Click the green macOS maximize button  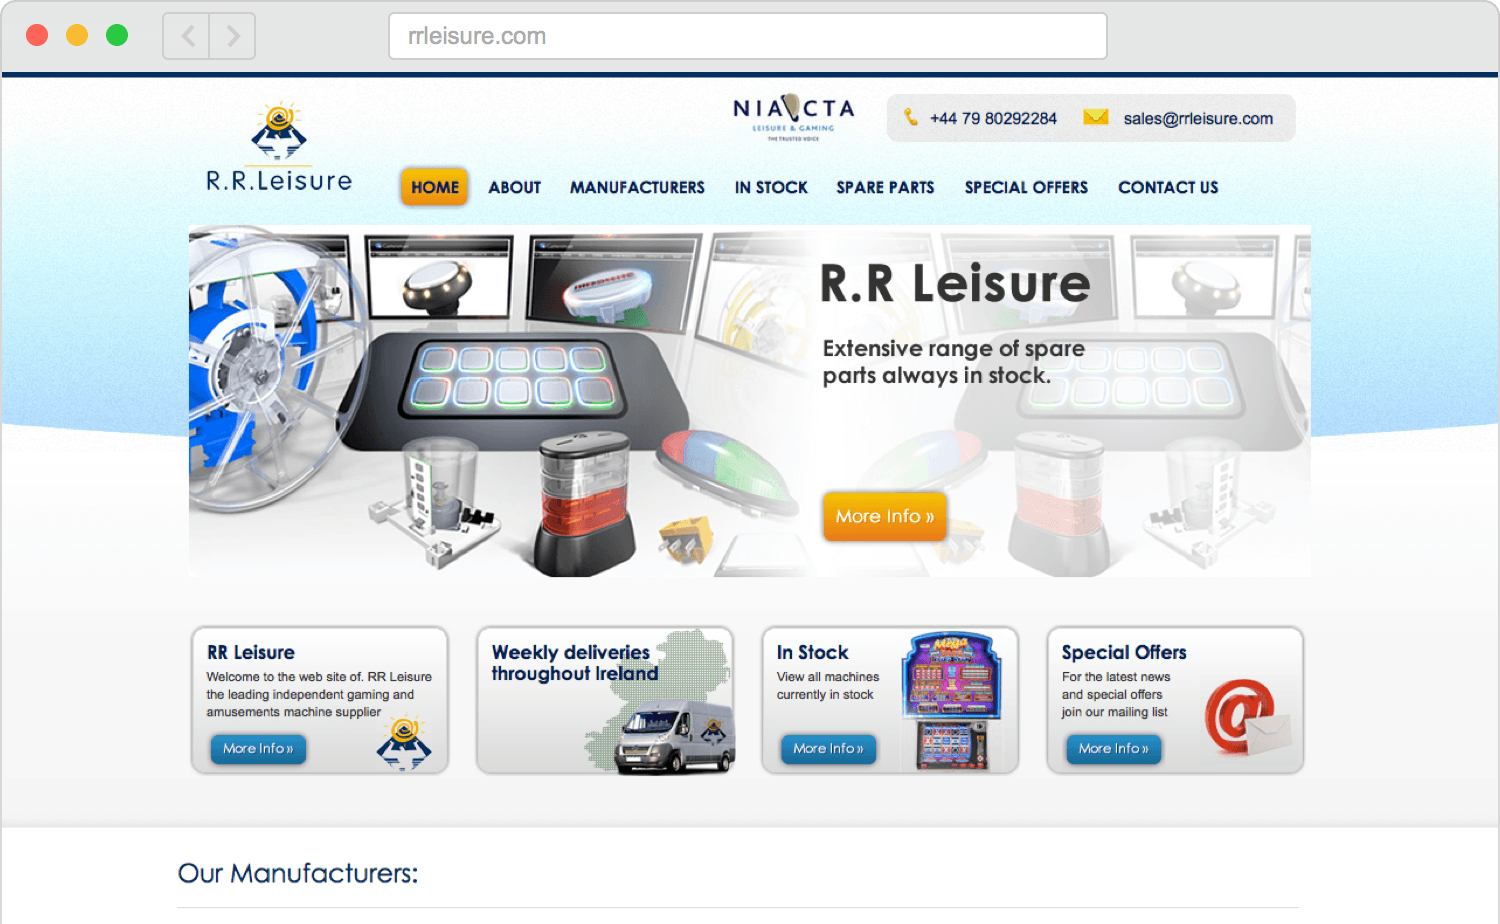pos(117,35)
